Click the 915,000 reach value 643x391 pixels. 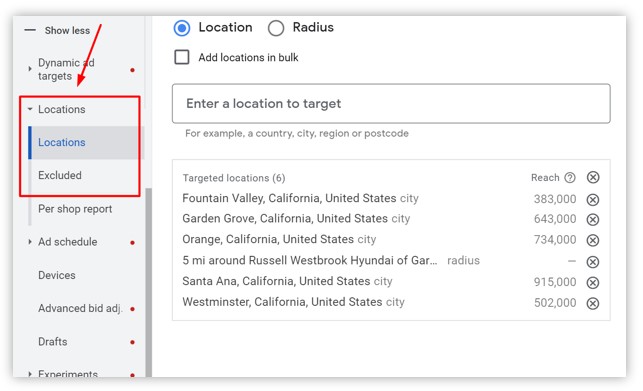[x=555, y=282]
